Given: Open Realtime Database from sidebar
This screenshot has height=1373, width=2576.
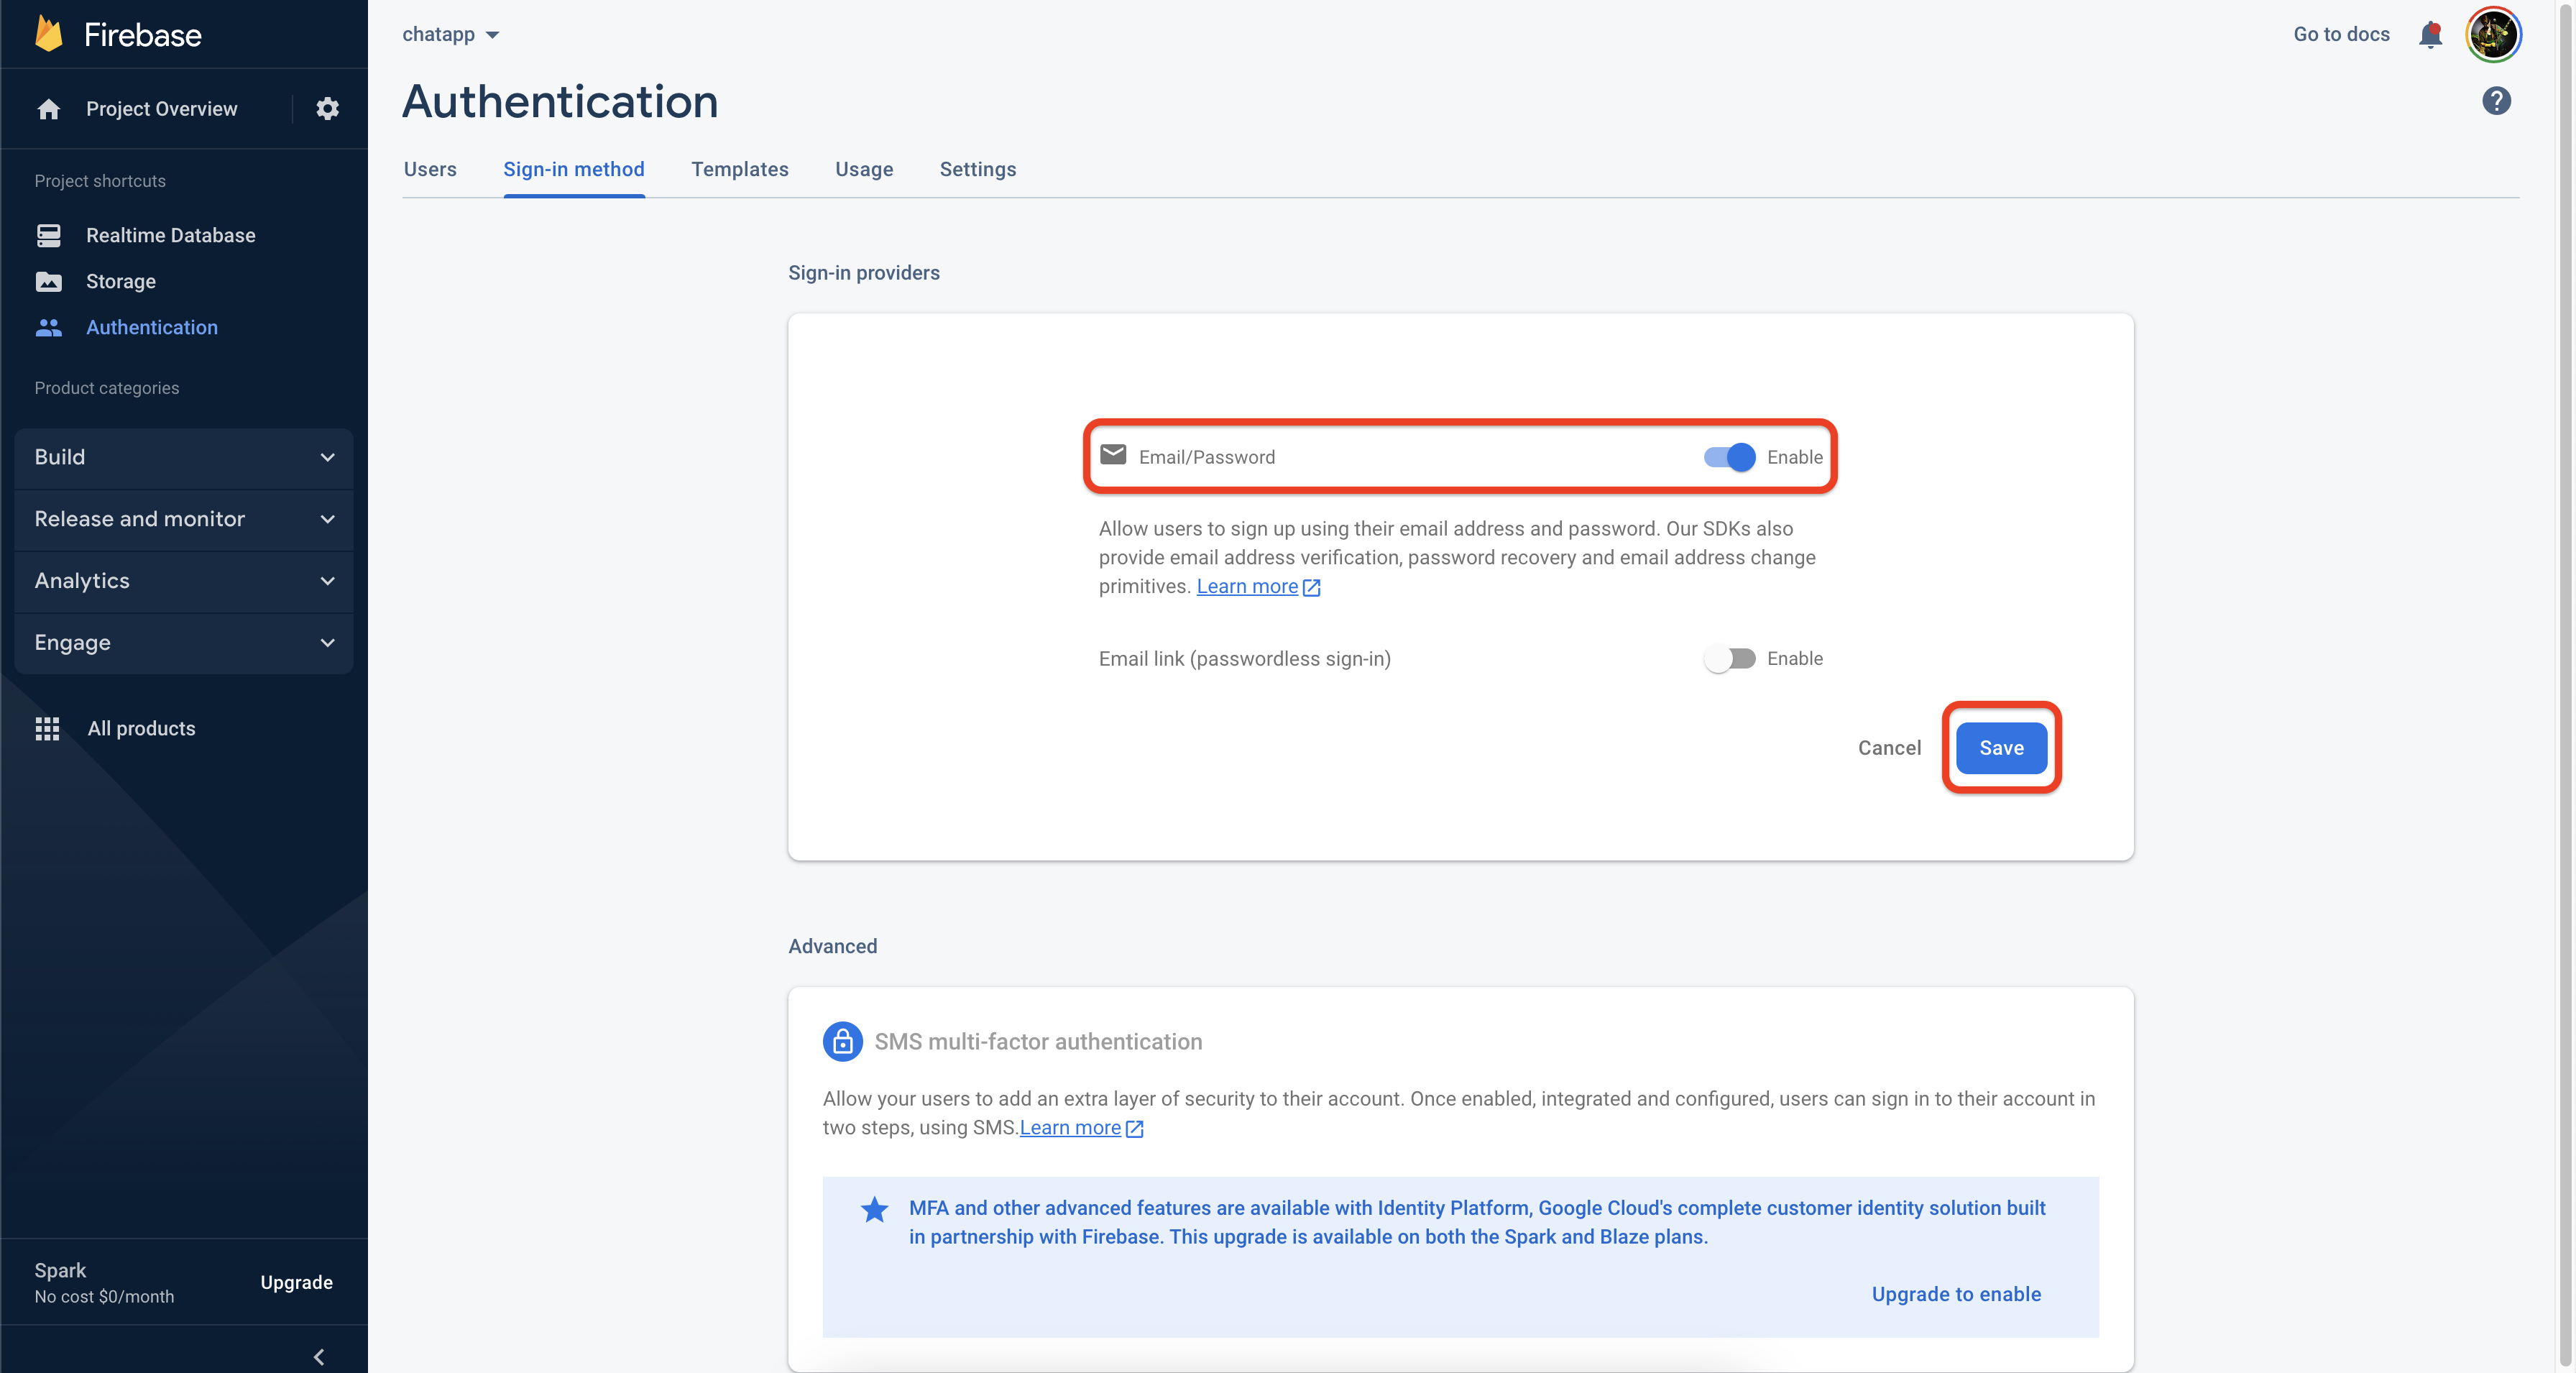Looking at the screenshot, I should click(170, 235).
